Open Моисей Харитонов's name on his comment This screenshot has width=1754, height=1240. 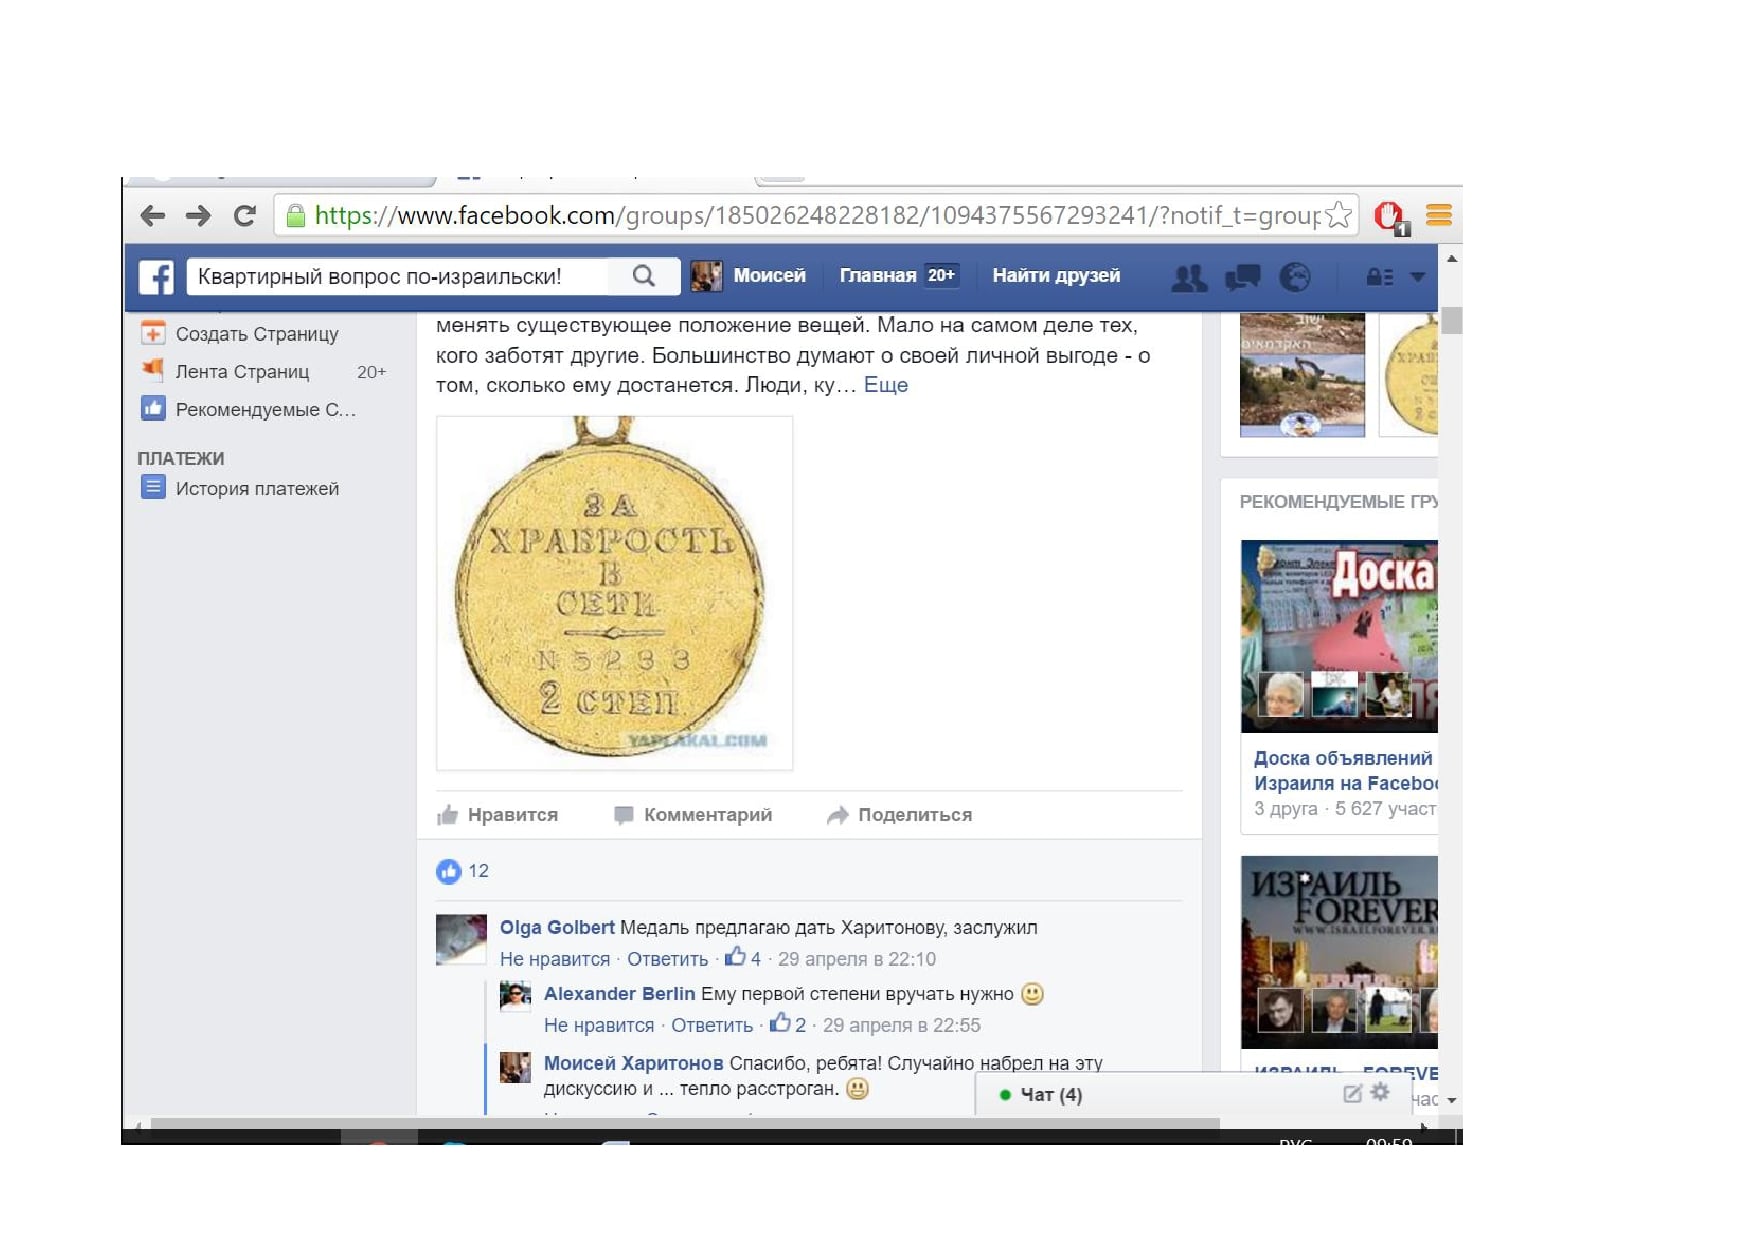[x=633, y=1063]
